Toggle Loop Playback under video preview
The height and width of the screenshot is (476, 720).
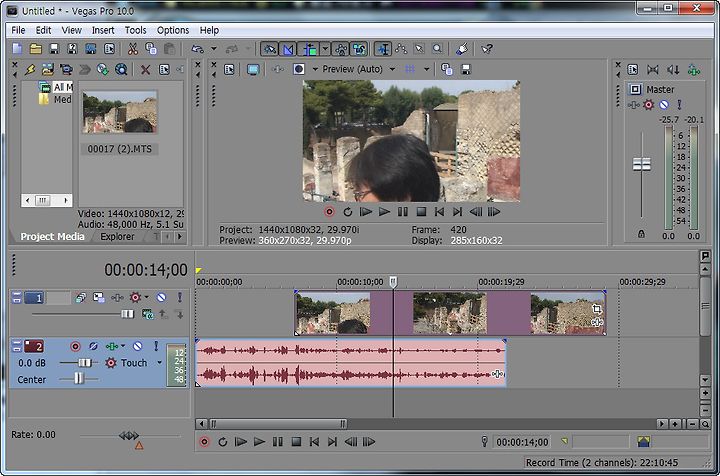(x=348, y=212)
